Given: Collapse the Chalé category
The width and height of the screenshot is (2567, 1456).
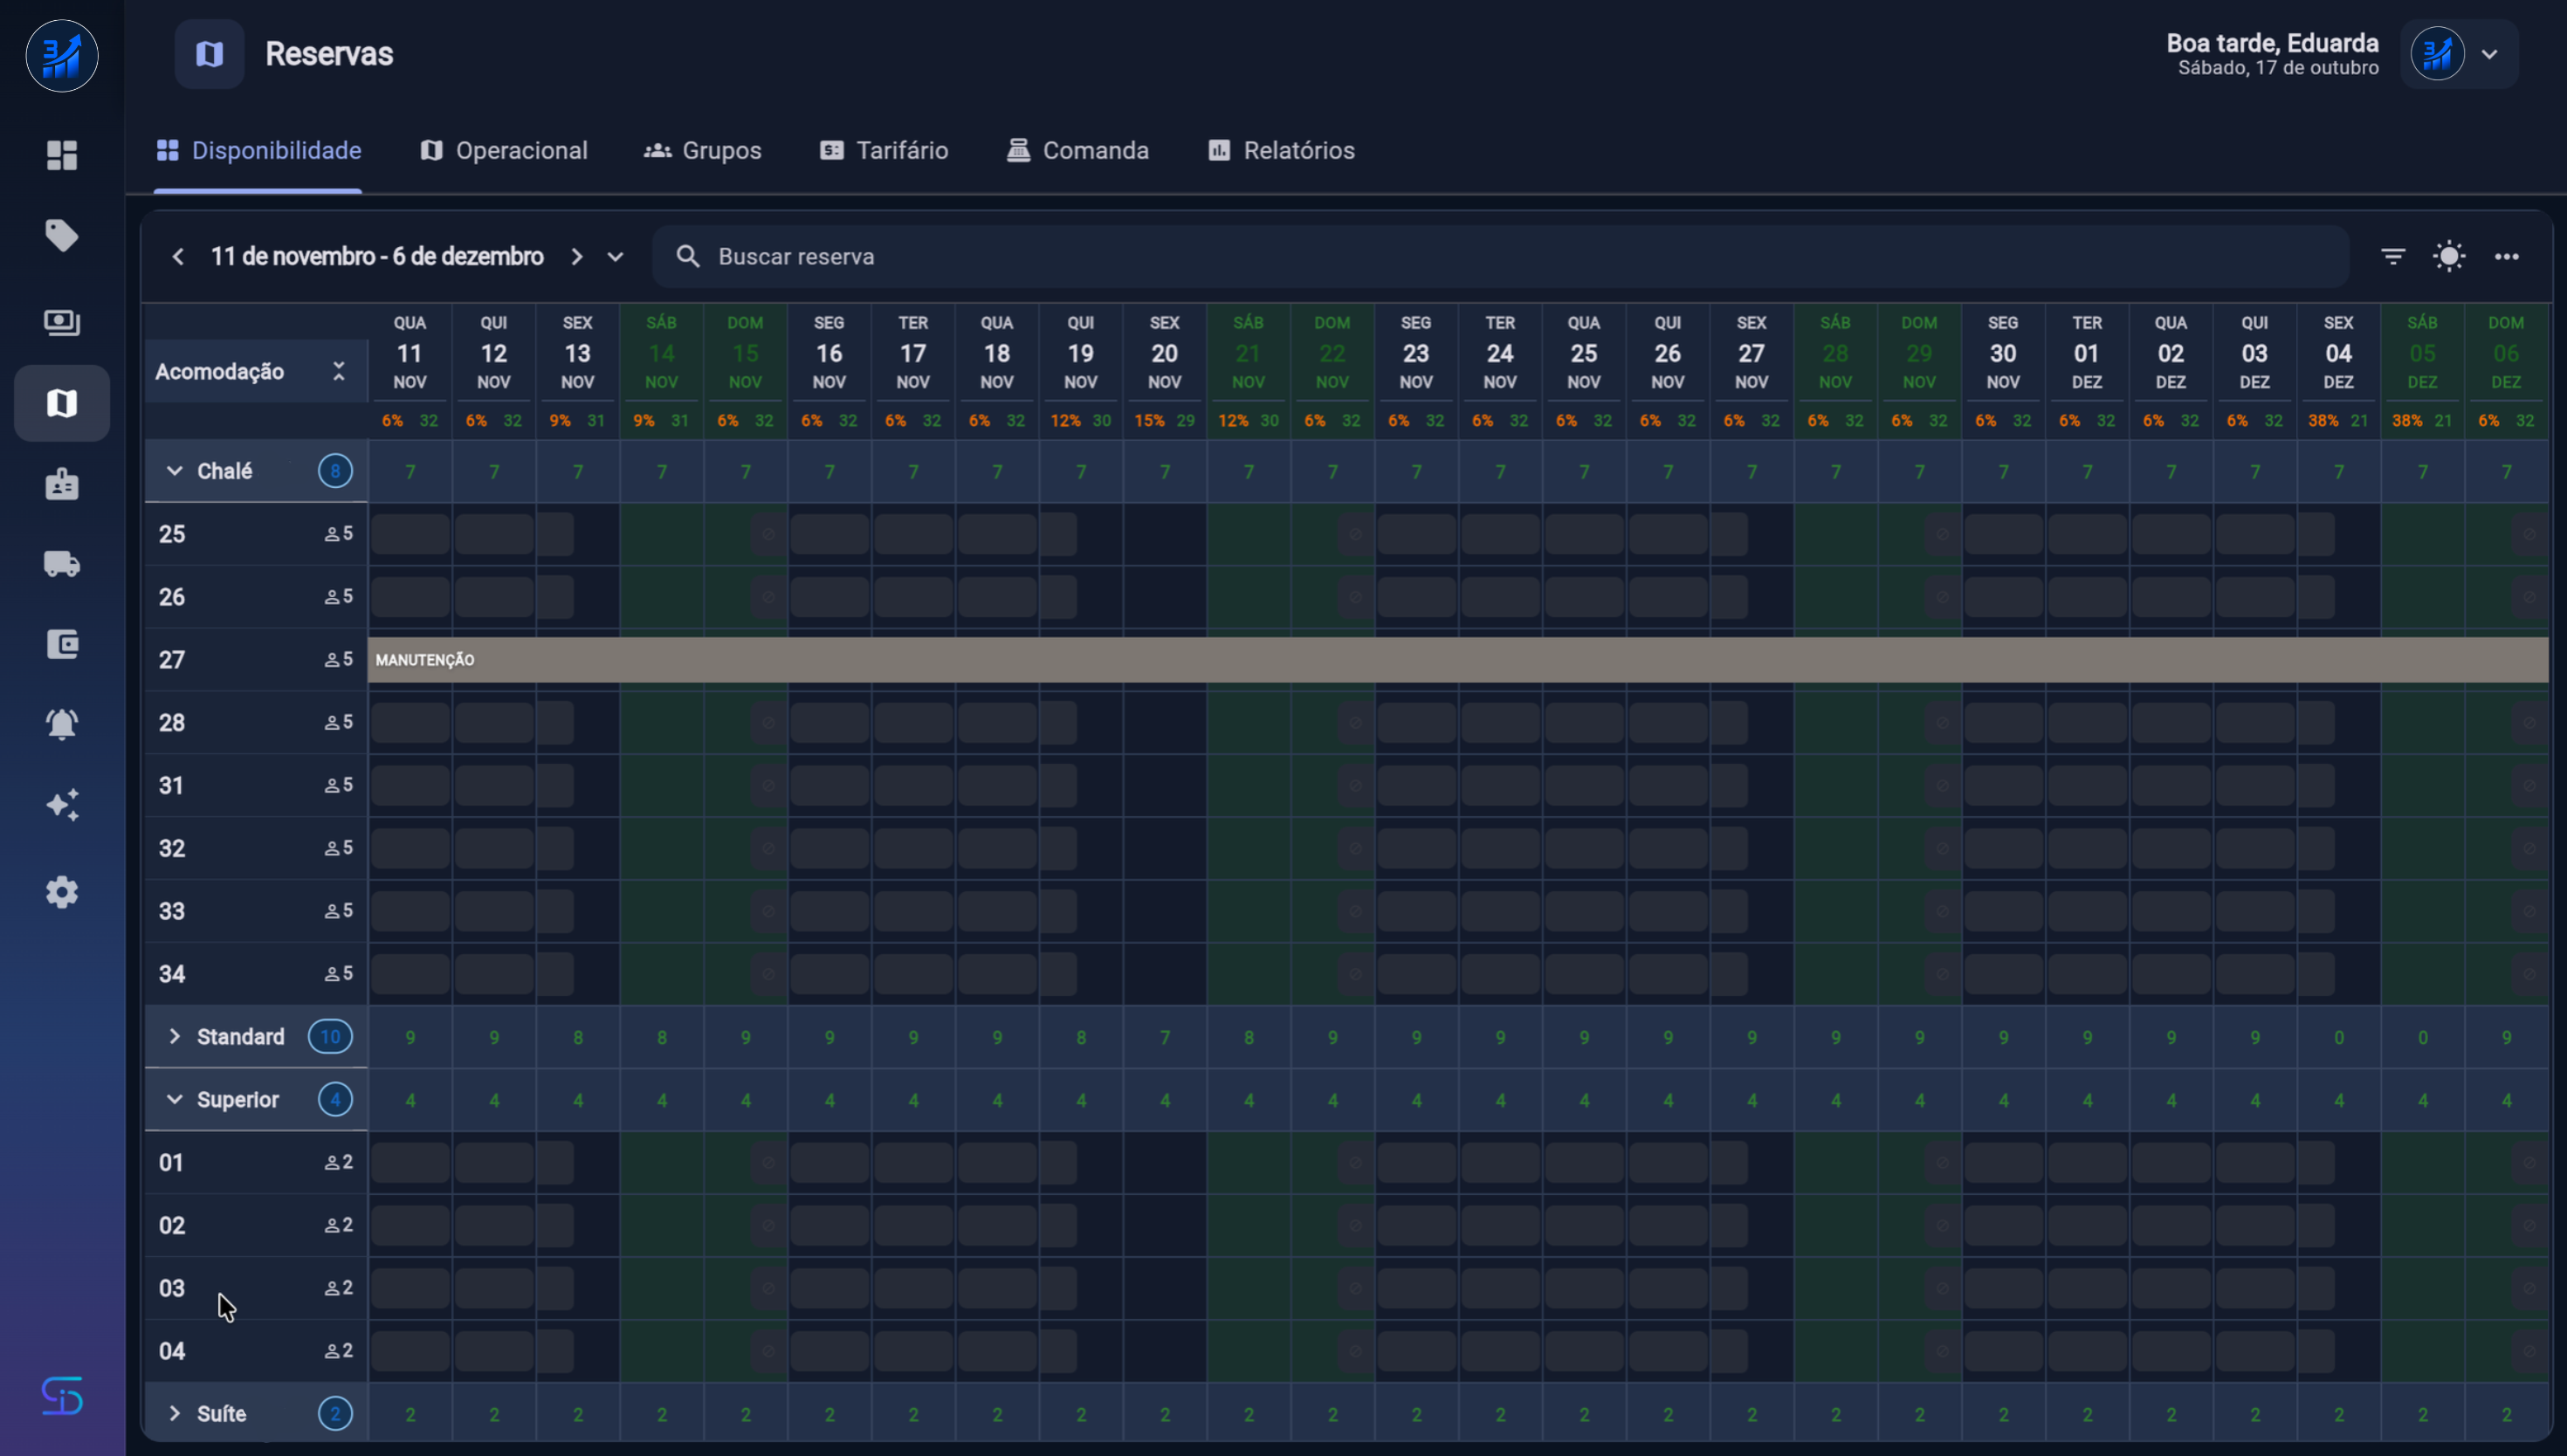Looking at the screenshot, I should [x=175, y=471].
